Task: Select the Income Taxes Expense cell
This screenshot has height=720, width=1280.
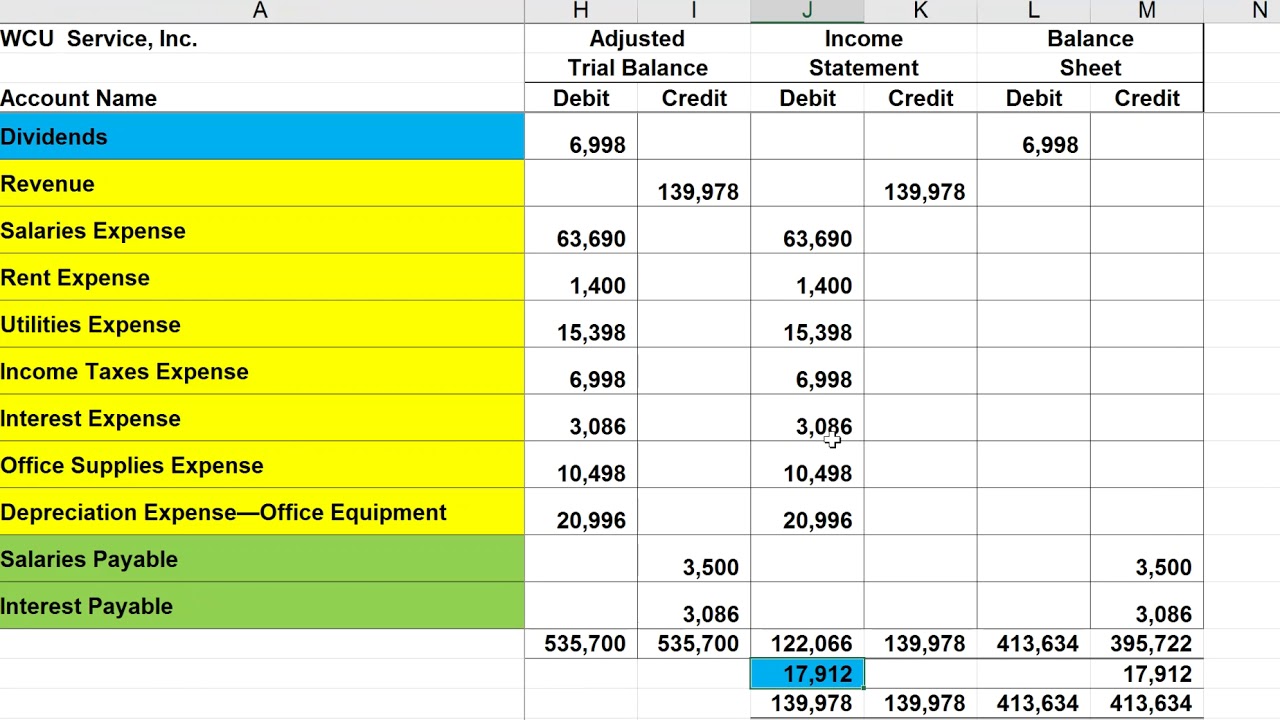Action: pyautogui.click(x=261, y=372)
